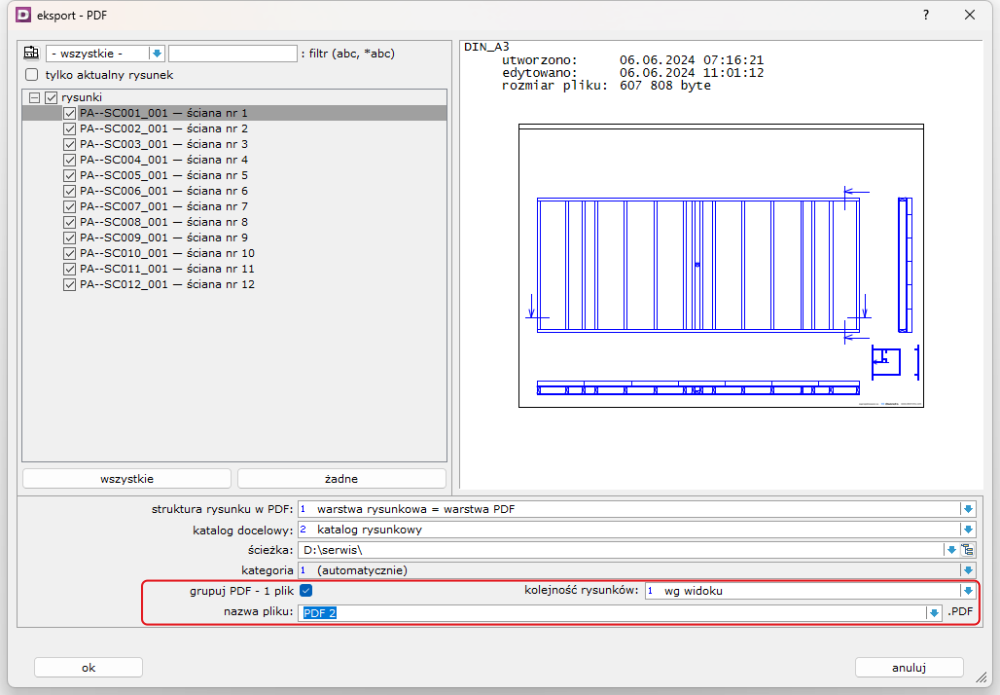Click the app logo in the title bar
This screenshot has width=1000, height=695.
click(23, 15)
